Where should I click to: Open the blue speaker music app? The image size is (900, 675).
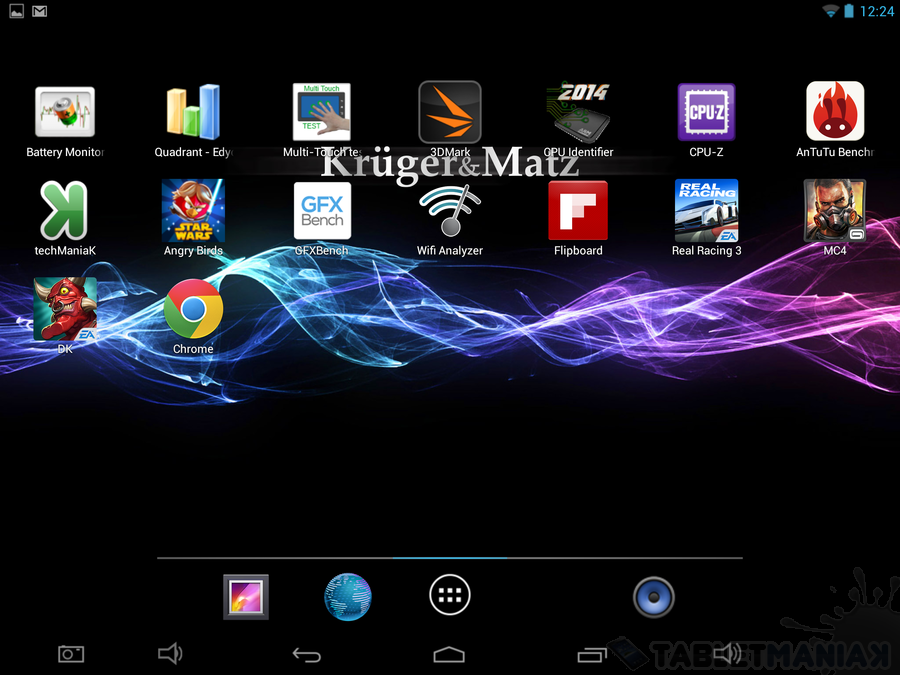coord(654,597)
